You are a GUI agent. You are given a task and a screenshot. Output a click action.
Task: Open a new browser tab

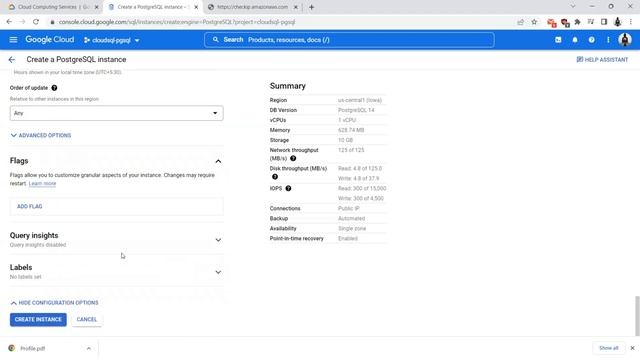[311, 7]
